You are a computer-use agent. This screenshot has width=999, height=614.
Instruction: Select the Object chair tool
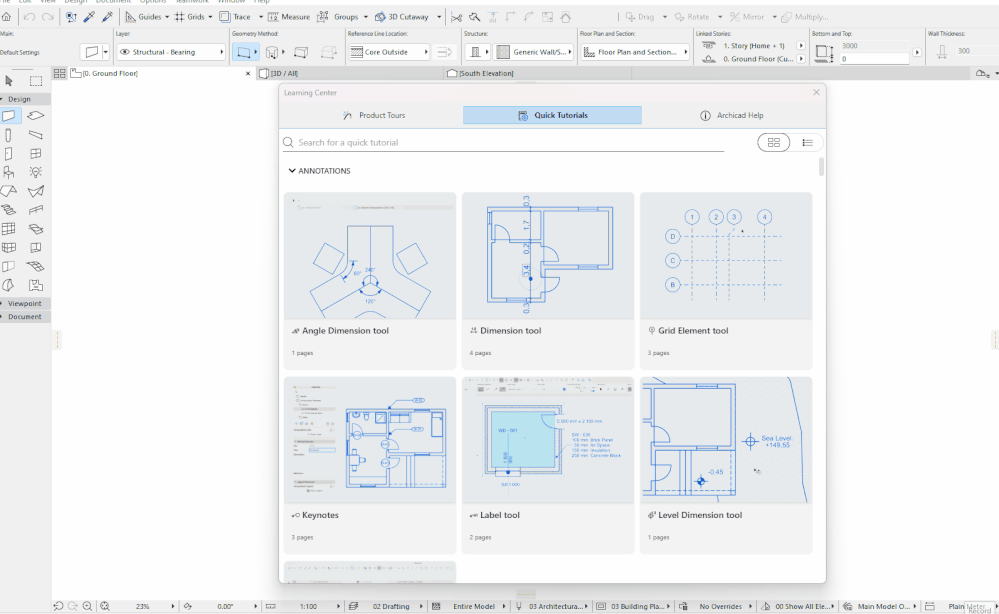click(x=8, y=172)
